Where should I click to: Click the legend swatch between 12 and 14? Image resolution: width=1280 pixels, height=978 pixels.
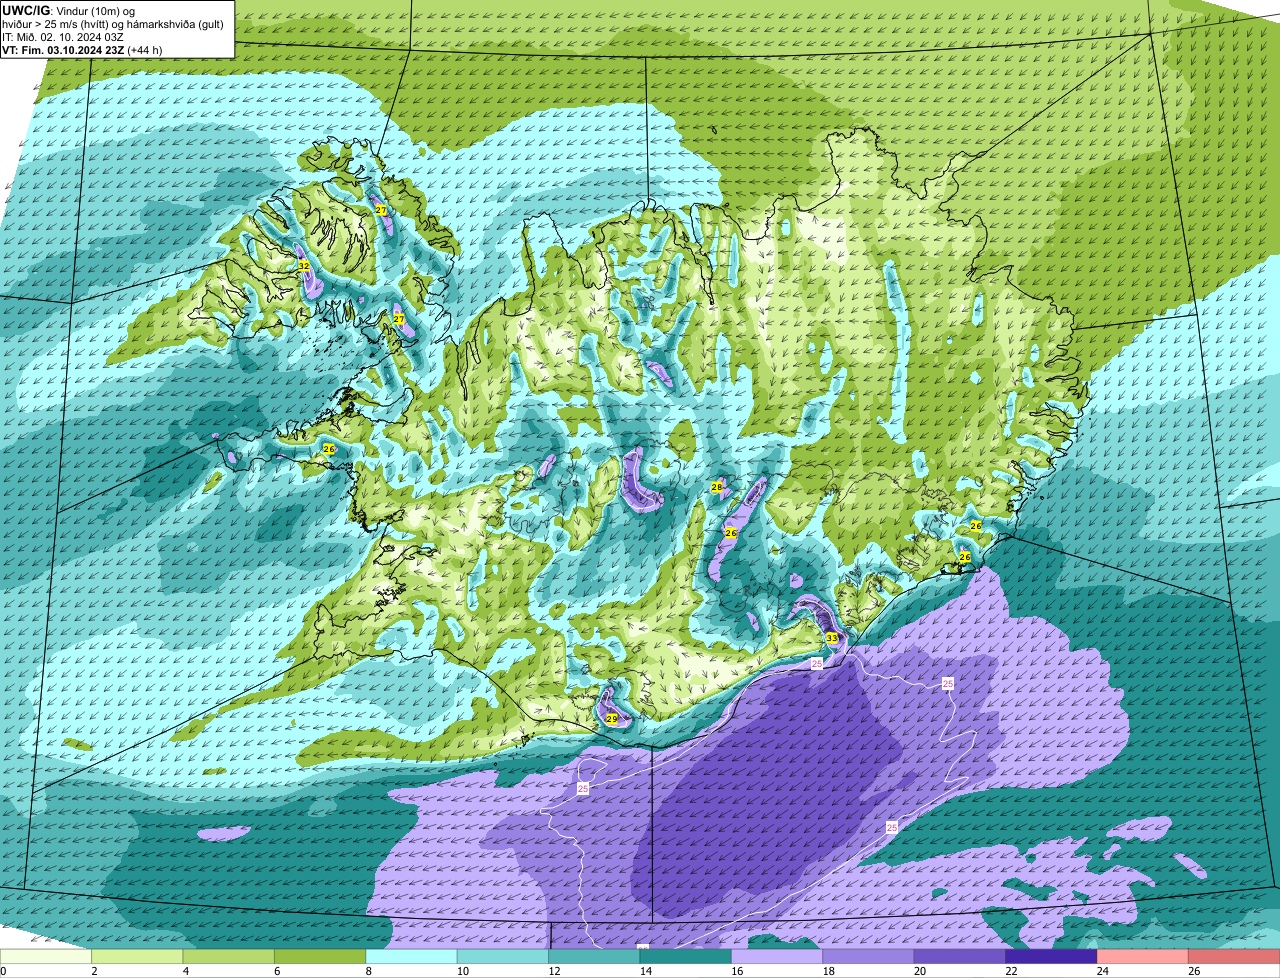595,956
